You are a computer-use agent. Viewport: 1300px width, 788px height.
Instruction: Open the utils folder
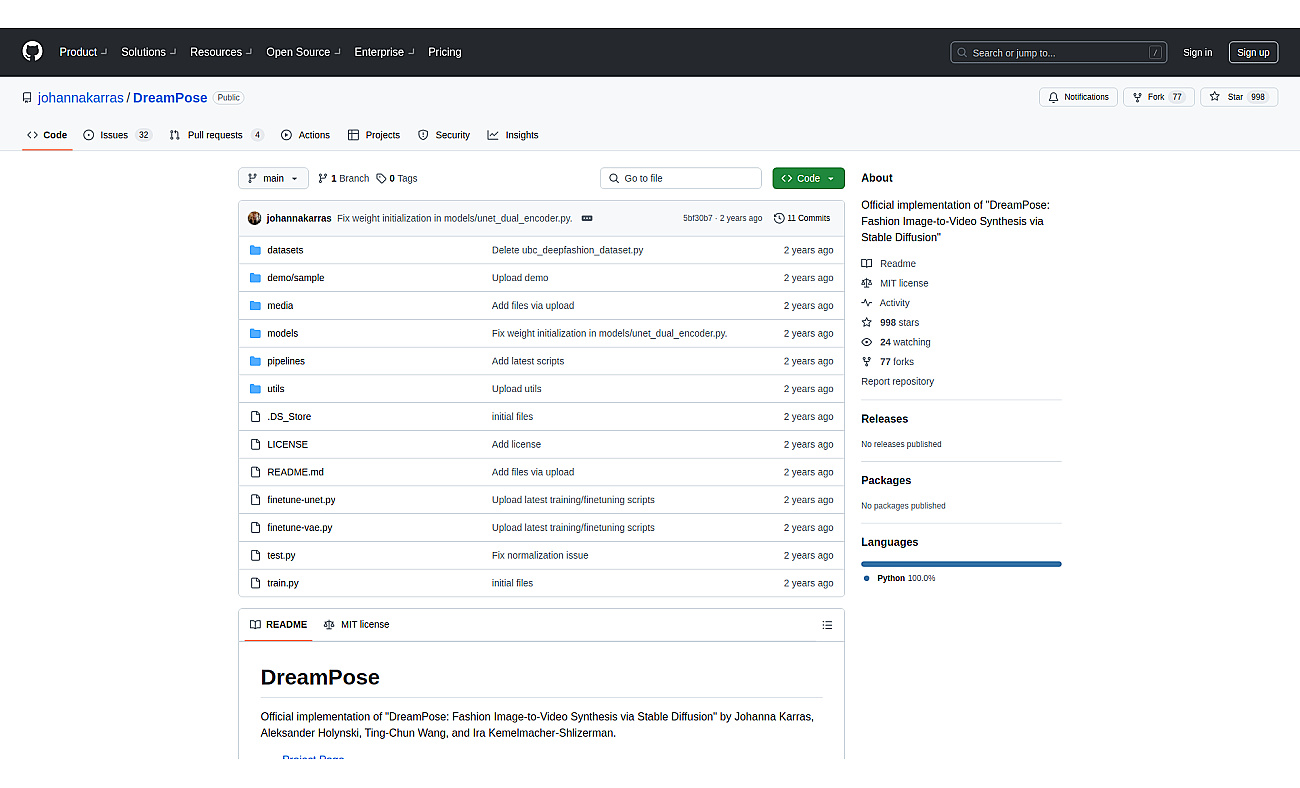coord(275,389)
